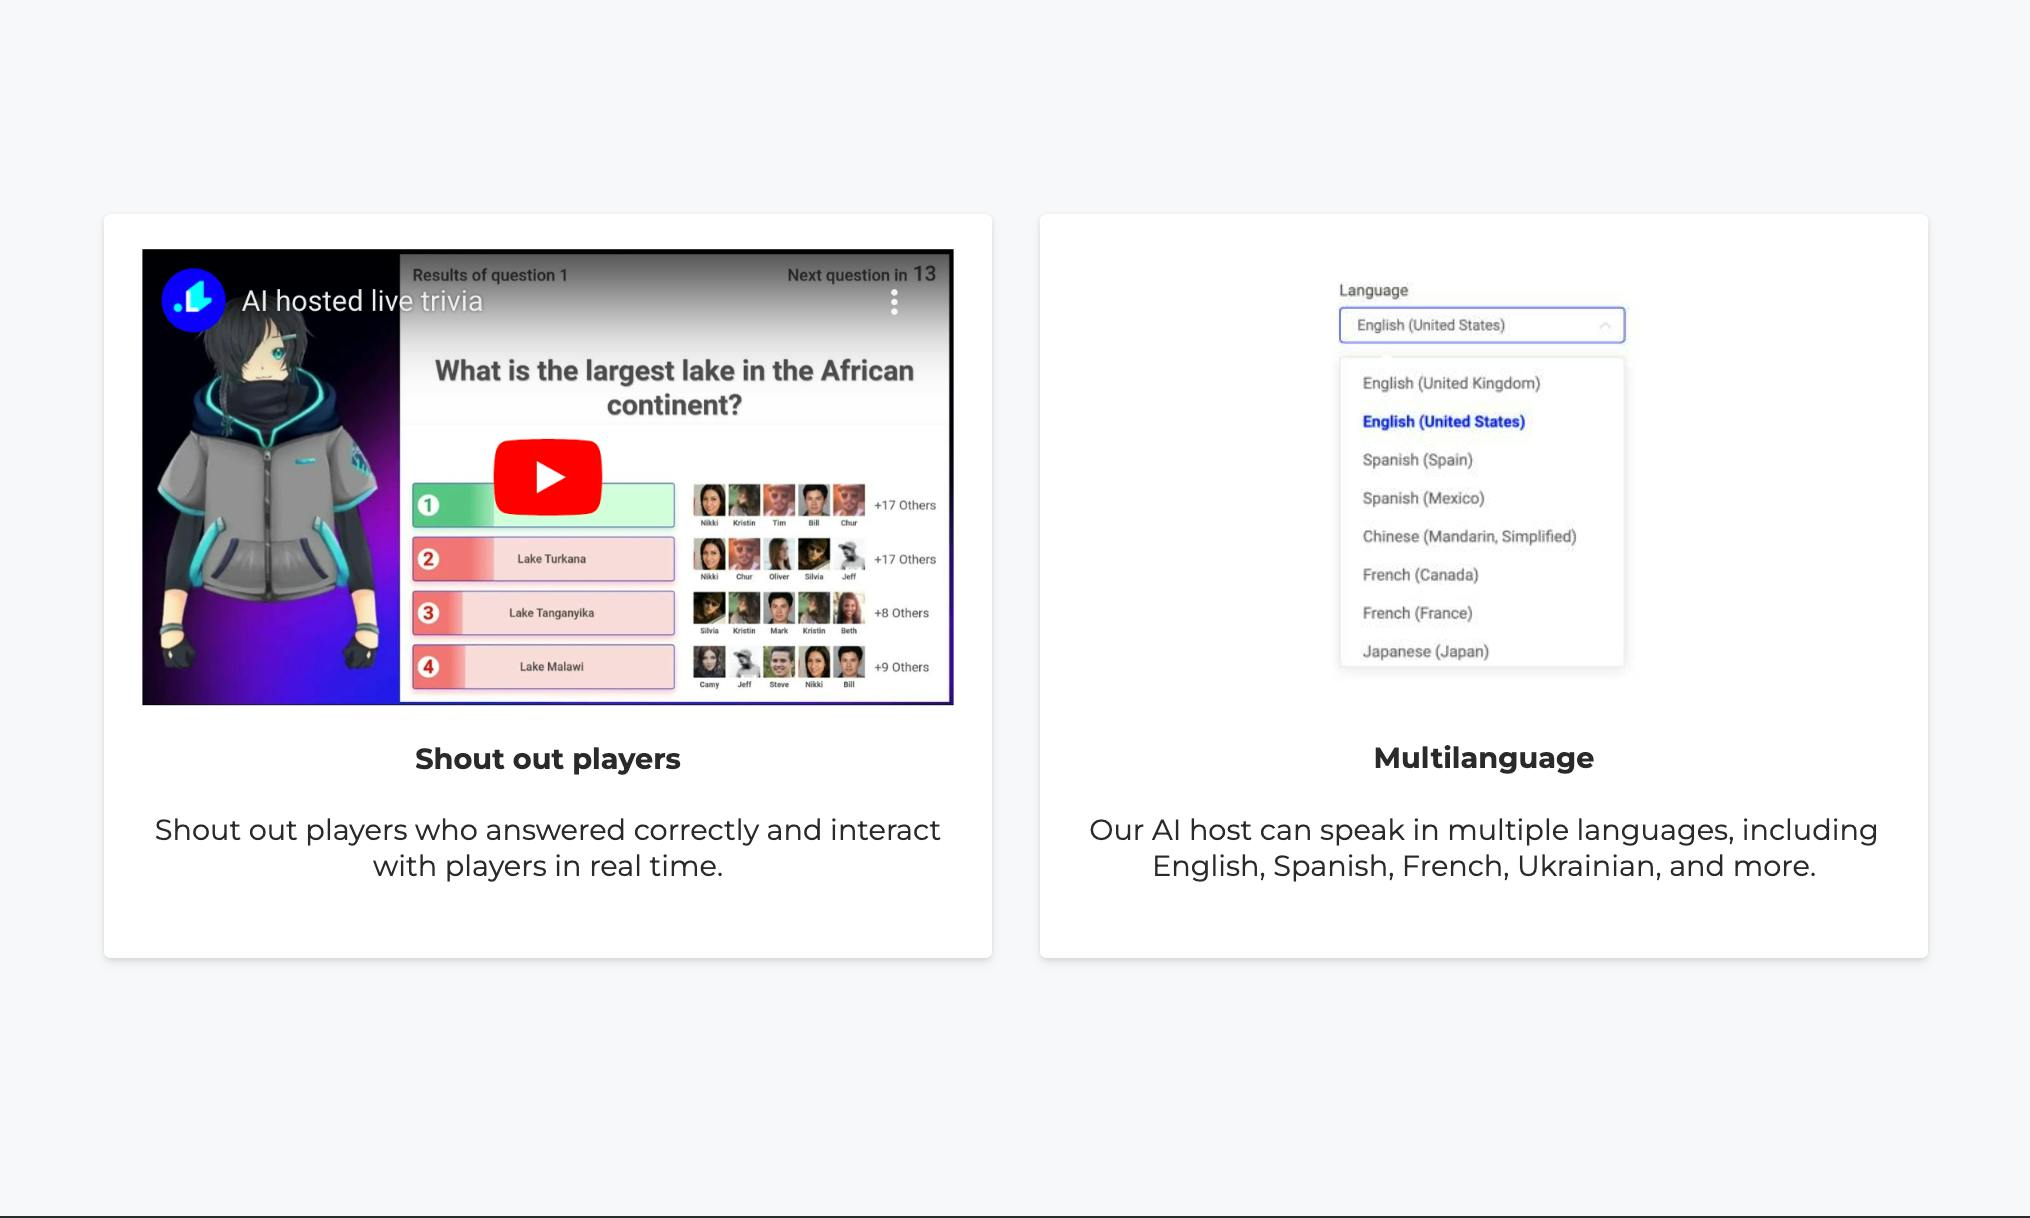The image size is (2030, 1218).
Task: Click Beth's player avatar
Action: click(x=849, y=608)
